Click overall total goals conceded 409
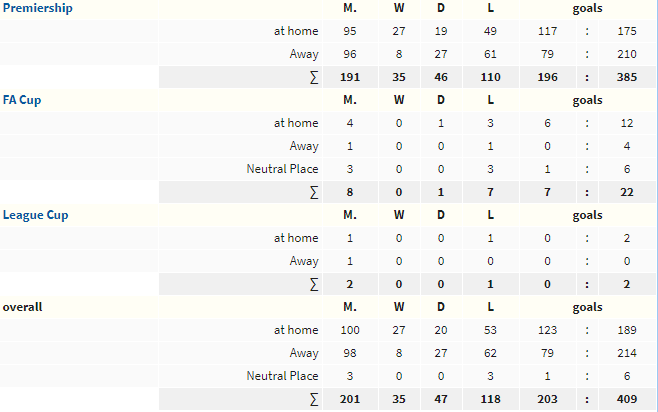Viewport: 658px width, 412px height. (x=627, y=399)
